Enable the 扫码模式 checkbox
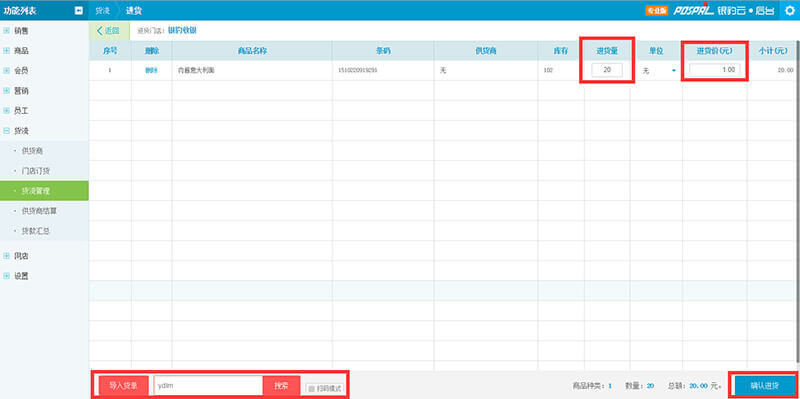 [312, 388]
